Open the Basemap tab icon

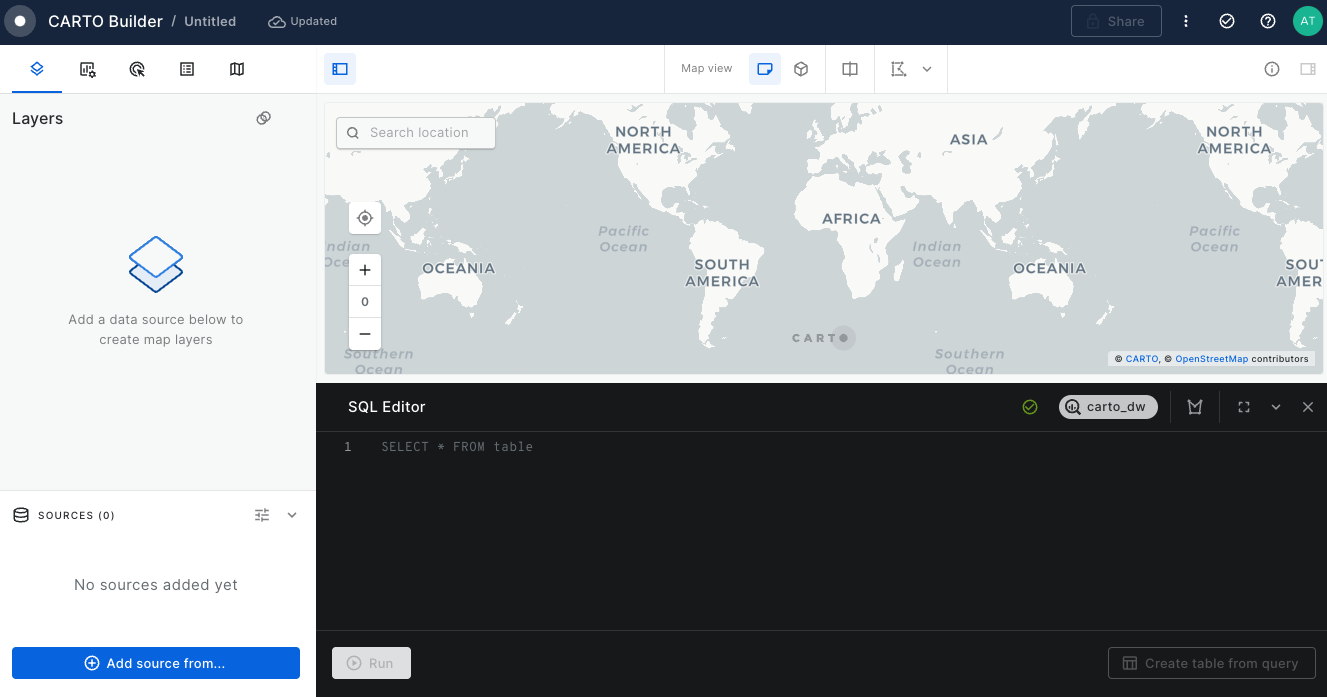(x=237, y=69)
